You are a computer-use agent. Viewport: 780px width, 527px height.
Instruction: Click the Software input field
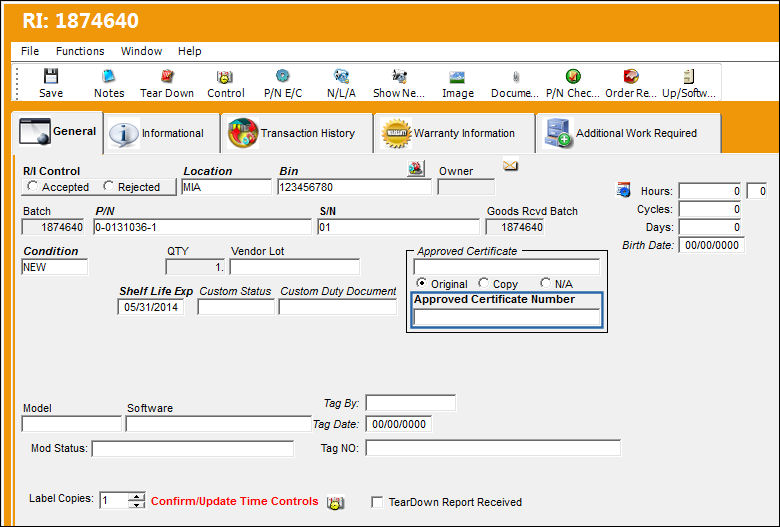pos(218,424)
